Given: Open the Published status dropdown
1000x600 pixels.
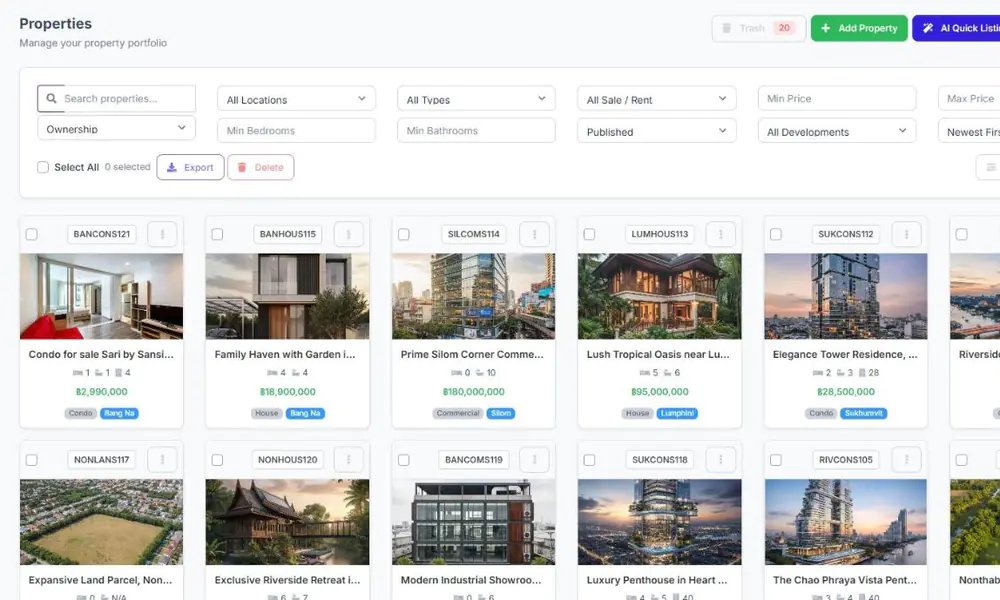Looking at the screenshot, I should pos(656,131).
